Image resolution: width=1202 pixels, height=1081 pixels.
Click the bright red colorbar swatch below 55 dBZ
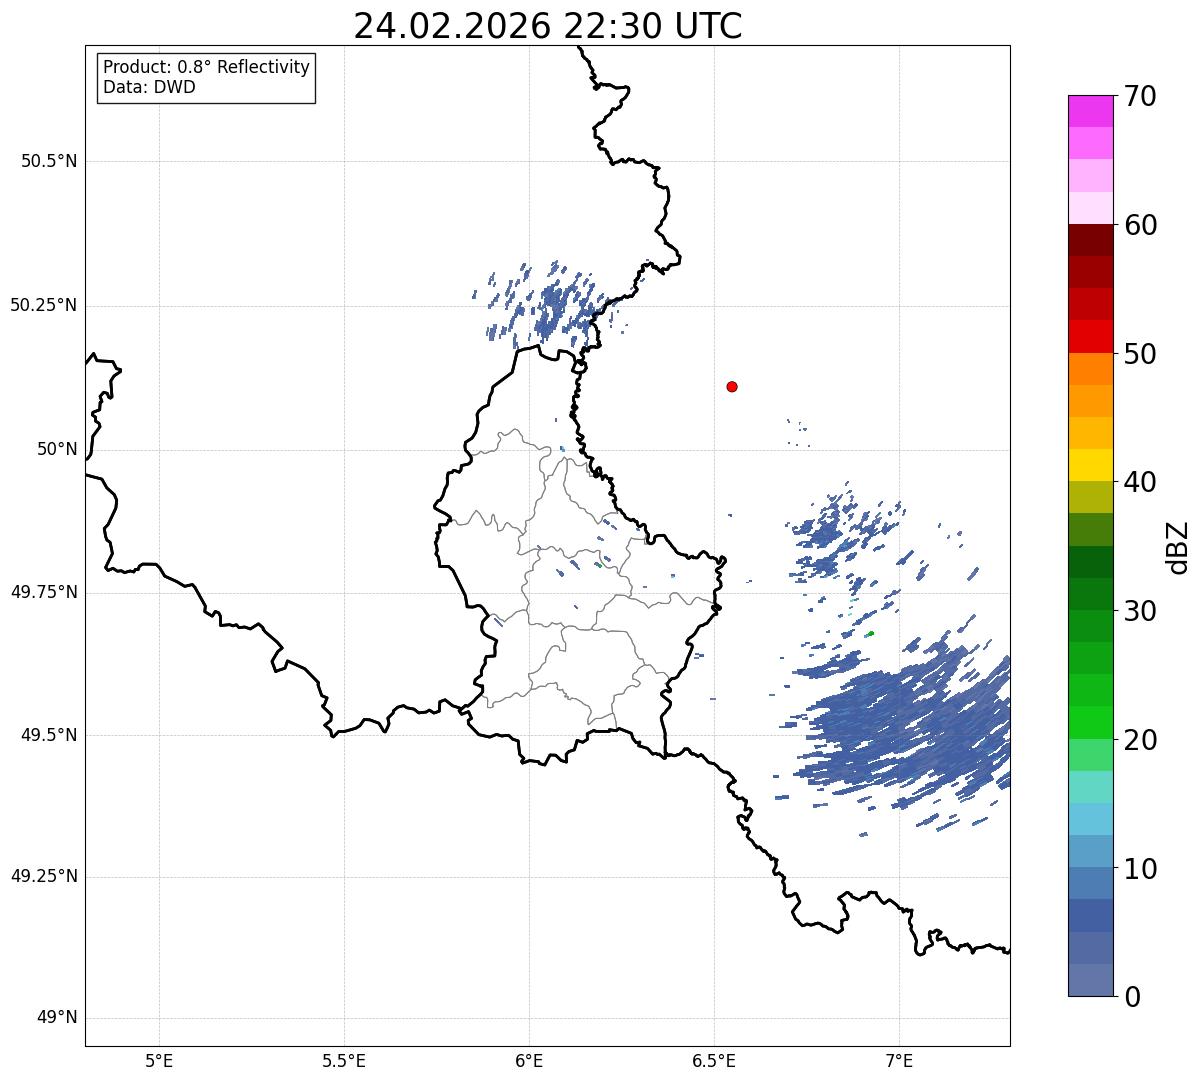pos(1090,337)
